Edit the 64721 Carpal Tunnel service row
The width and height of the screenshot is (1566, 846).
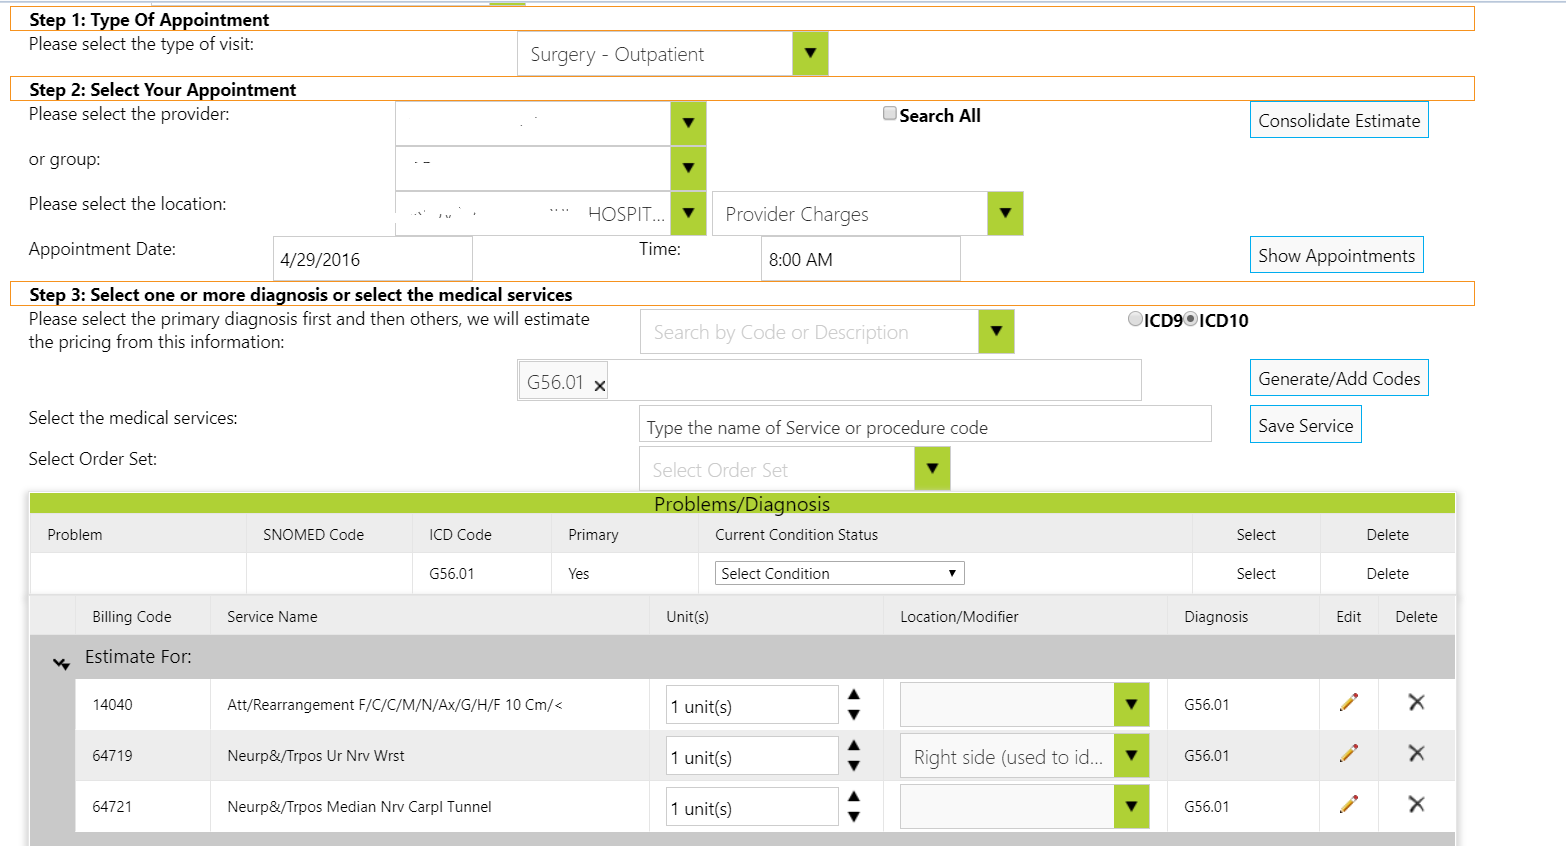click(x=1348, y=805)
